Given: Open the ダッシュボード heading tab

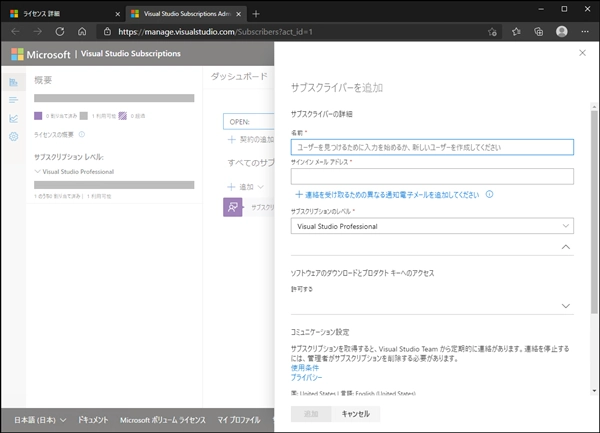Looking at the screenshot, I should [x=239, y=77].
